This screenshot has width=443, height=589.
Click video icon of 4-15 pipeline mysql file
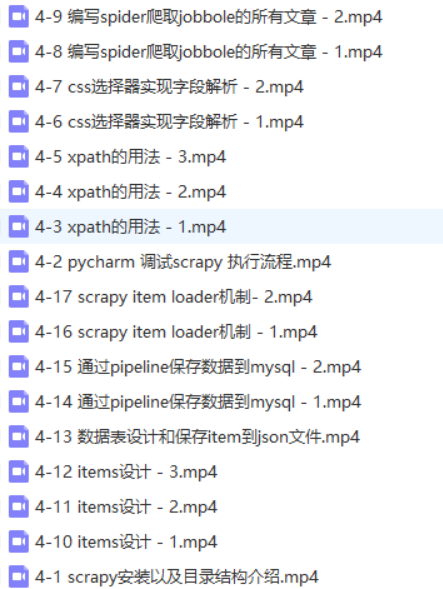coord(19,367)
